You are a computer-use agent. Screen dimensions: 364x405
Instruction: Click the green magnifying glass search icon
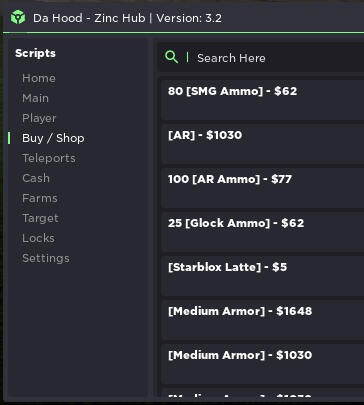pyautogui.click(x=171, y=57)
